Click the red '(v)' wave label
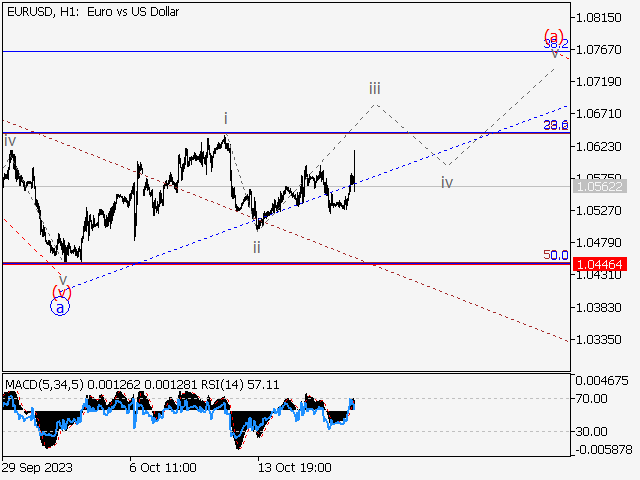The width and height of the screenshot is (640, 480). click(62, 292)
